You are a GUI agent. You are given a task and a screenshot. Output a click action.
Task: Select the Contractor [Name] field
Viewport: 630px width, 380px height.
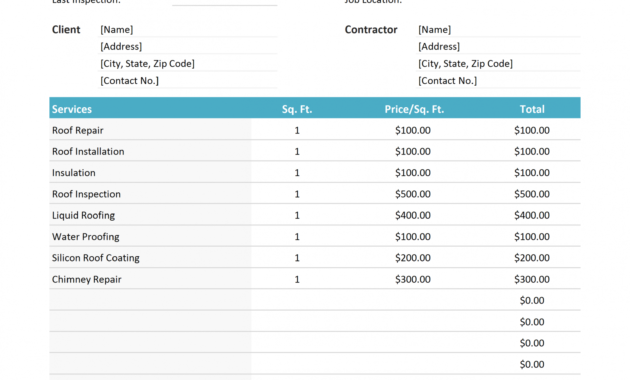click(498, 29)
